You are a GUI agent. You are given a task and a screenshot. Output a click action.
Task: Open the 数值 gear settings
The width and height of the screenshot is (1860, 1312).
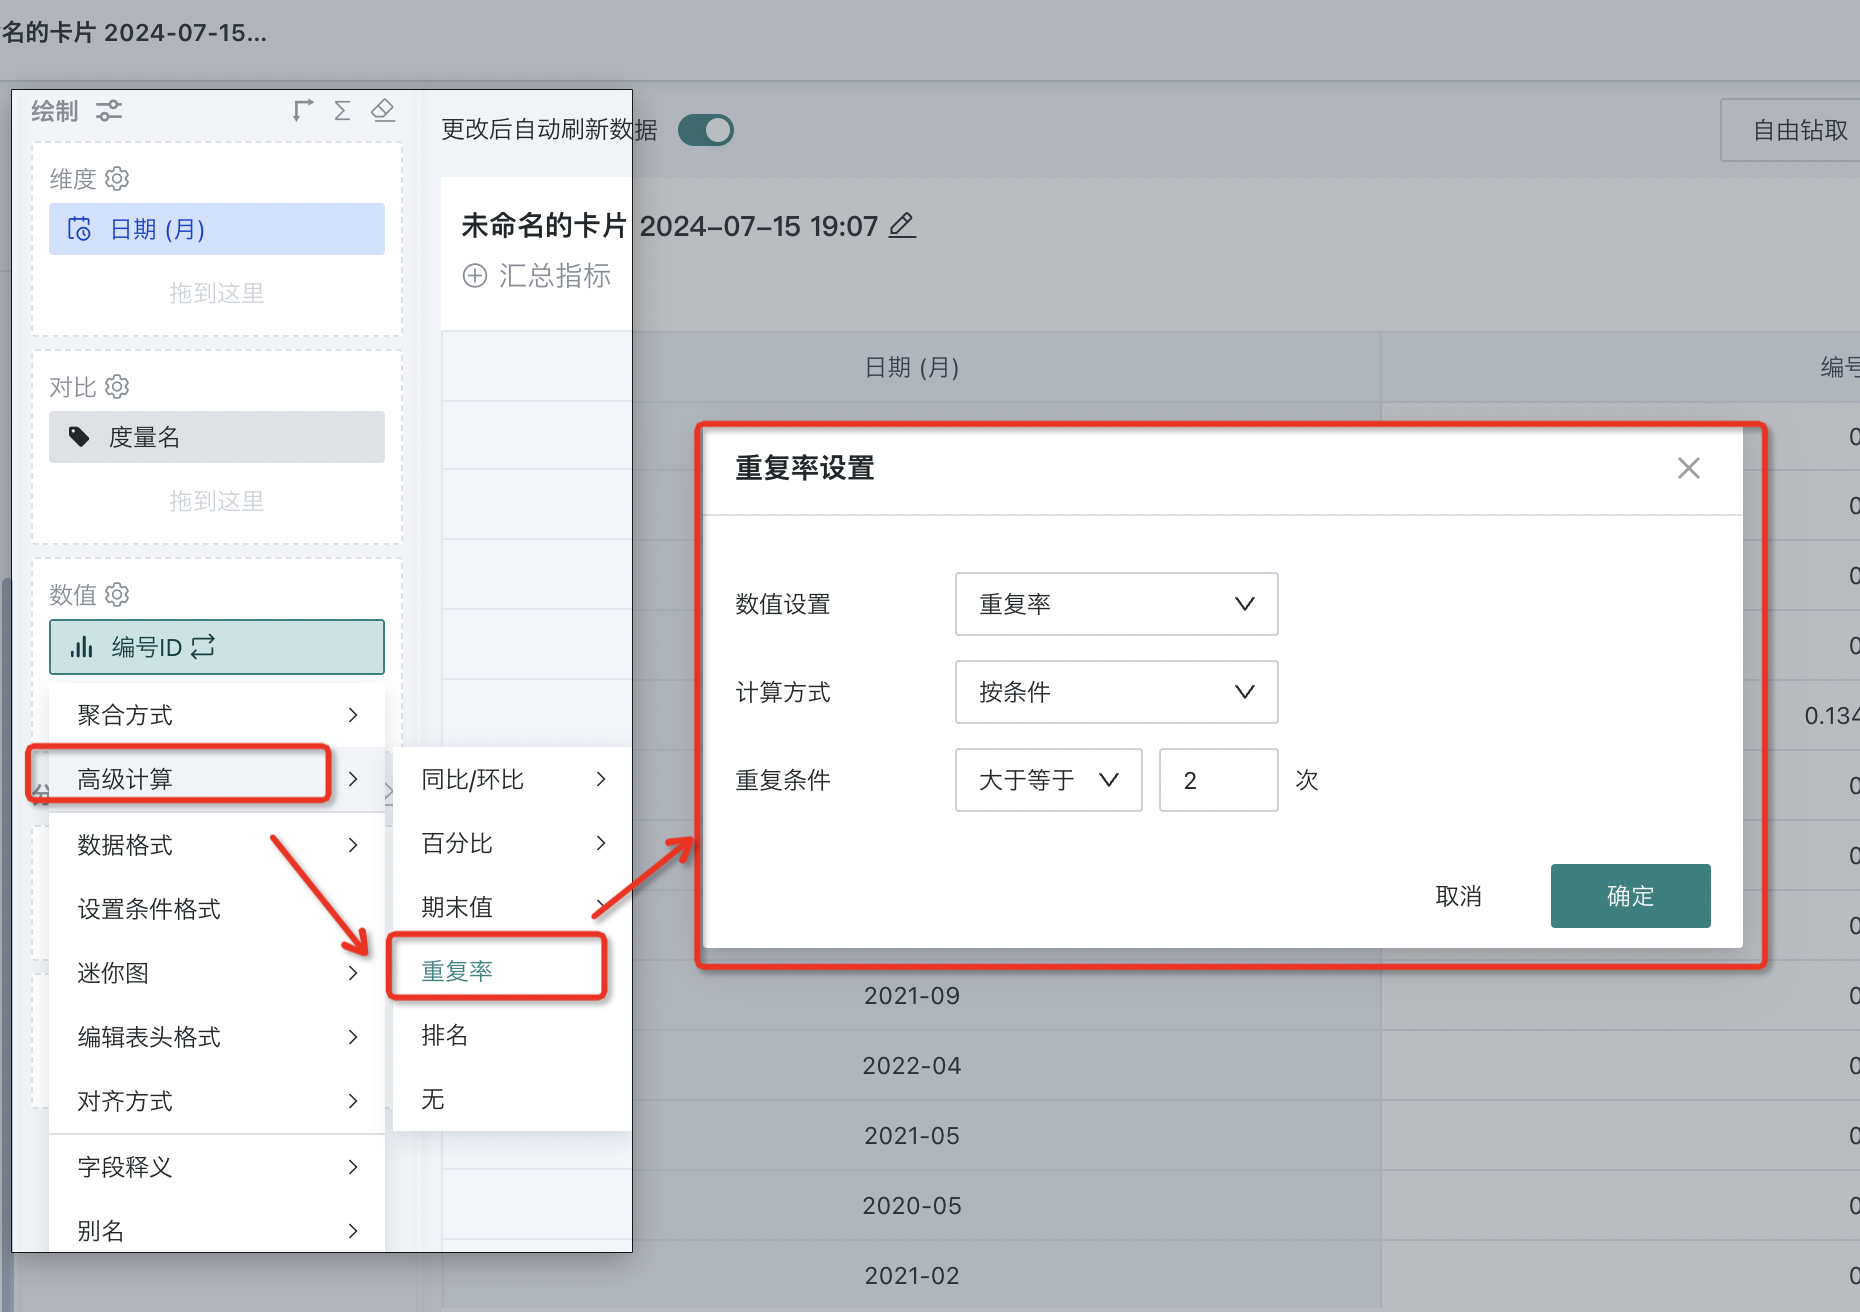(x=117, y=595)
